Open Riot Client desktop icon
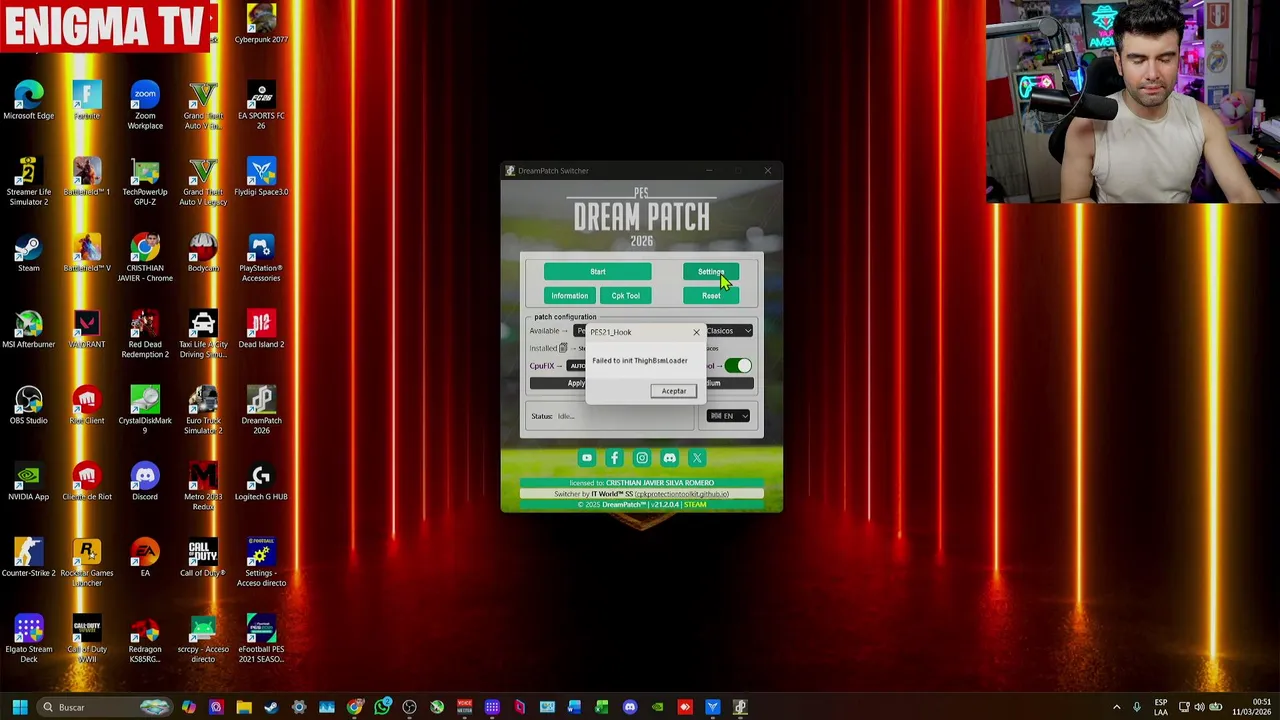Image resolution: width=1280 pixels, height=720 pixels. (x=87, y=405)
